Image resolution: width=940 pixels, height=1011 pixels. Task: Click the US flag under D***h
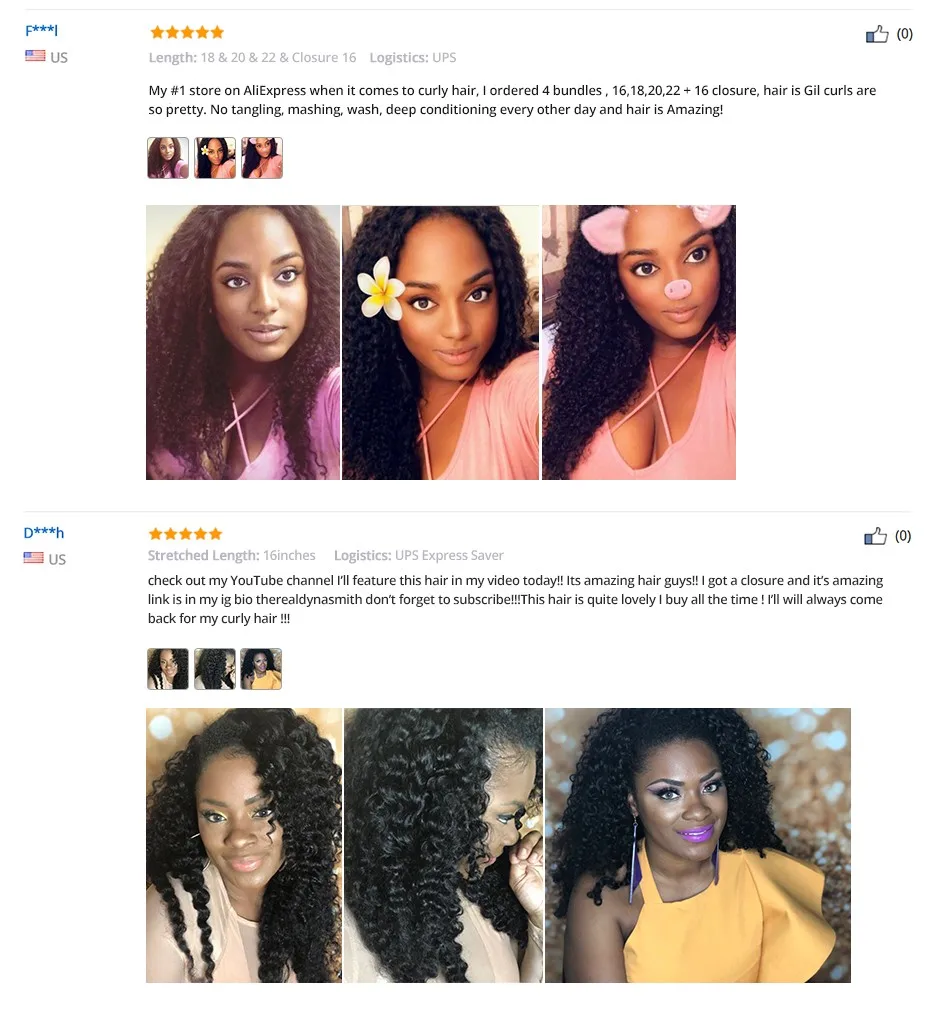[x=34, y=558]
